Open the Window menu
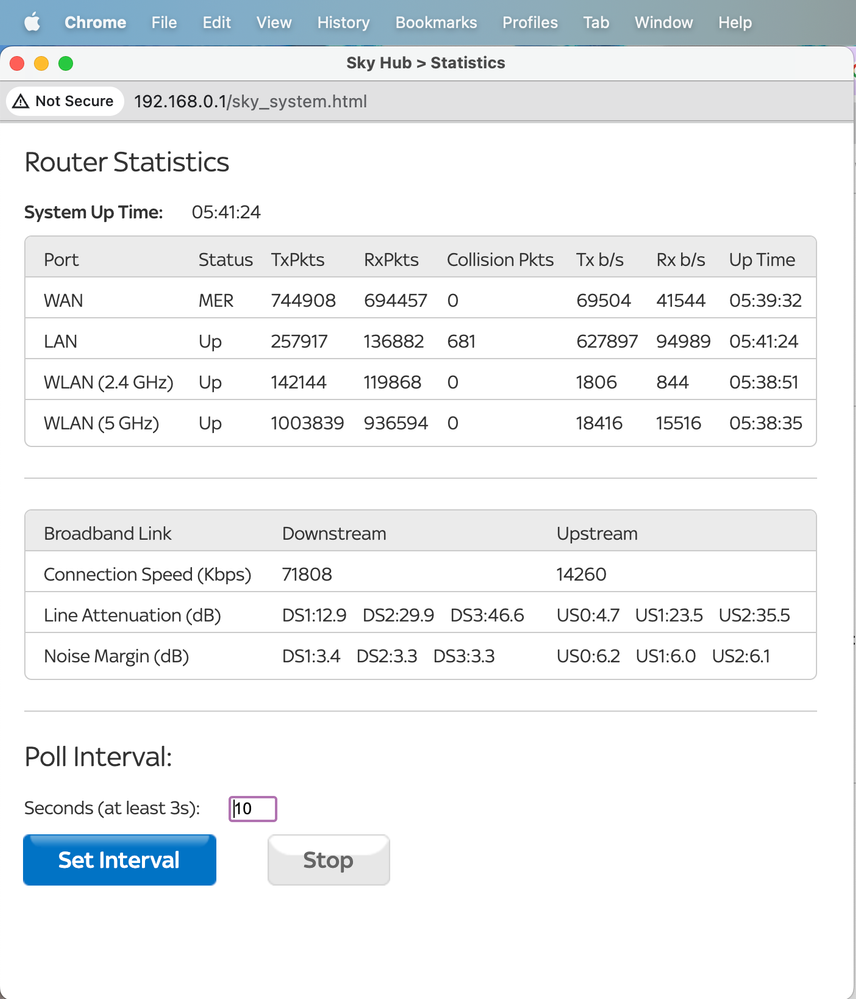 click(664, 22)
